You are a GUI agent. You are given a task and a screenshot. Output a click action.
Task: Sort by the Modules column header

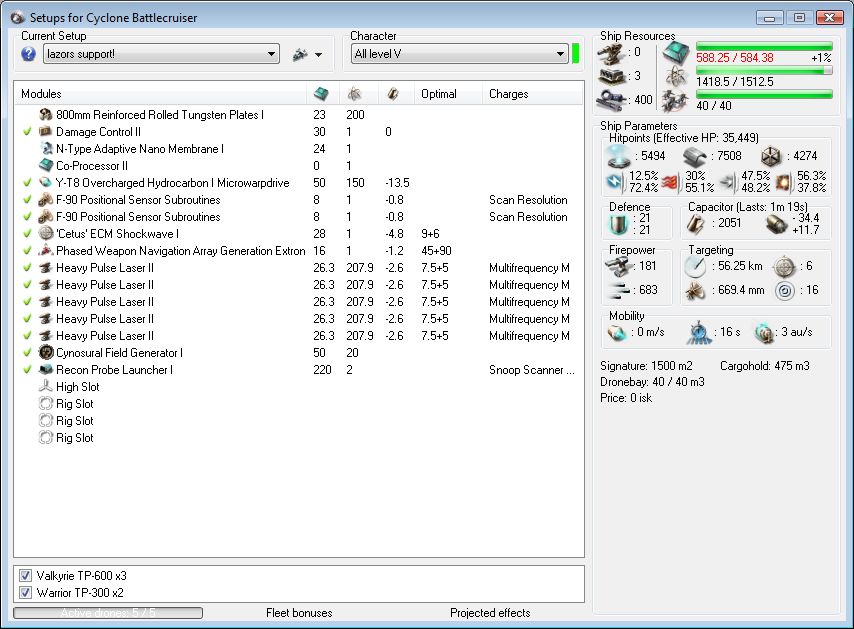click(160, 94)
